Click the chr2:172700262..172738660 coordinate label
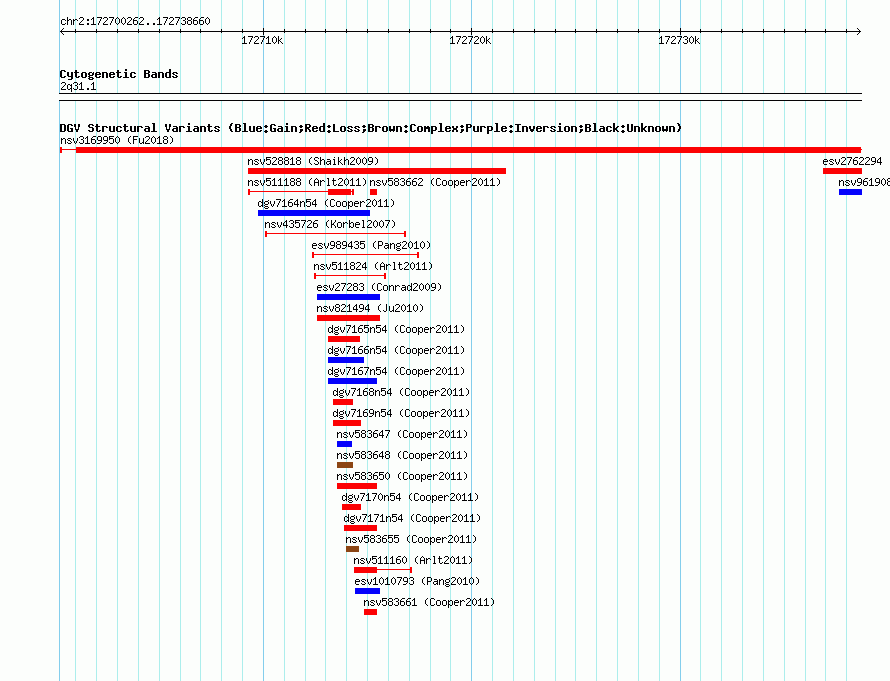This screenshot has width=890, height=681. (x=135, y=21)
